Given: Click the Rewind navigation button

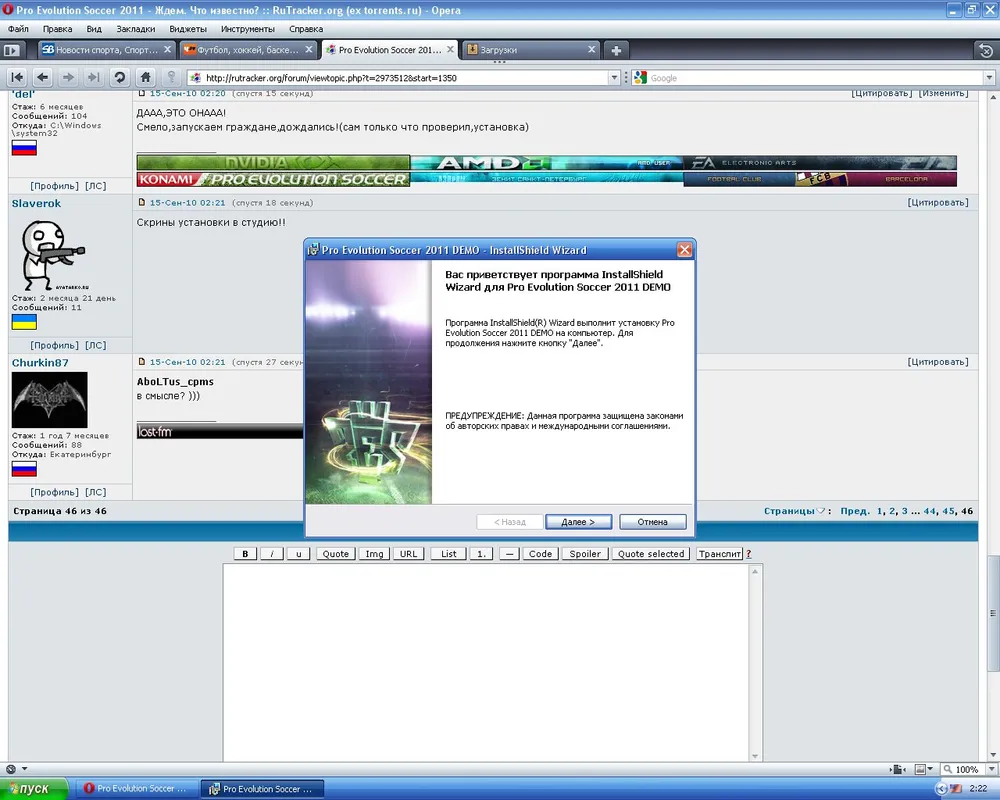Looking at the screenshot, I should point(17,78).
